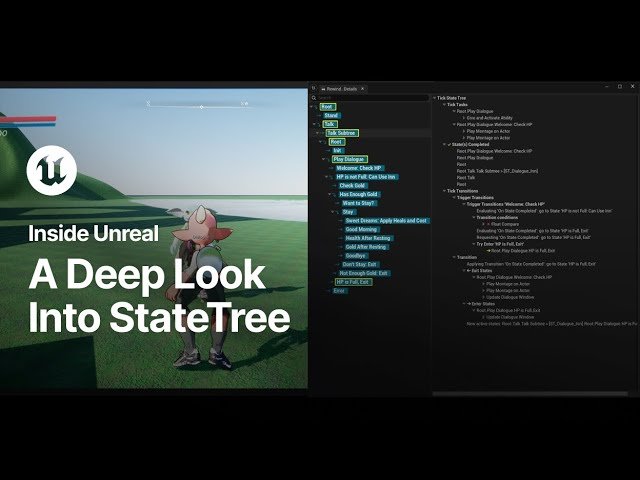640x480 pixels.
Task: Collapse the Play Dialogue state arrow
Action: (x=324, y=159)
